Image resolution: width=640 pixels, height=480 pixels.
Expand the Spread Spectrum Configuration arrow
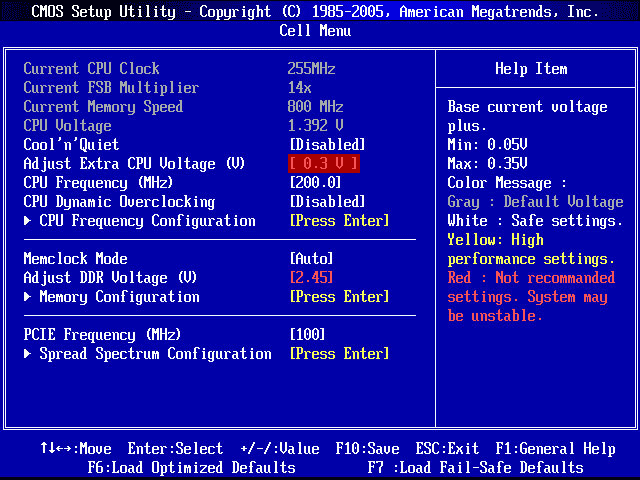click(x=27, y=353)
